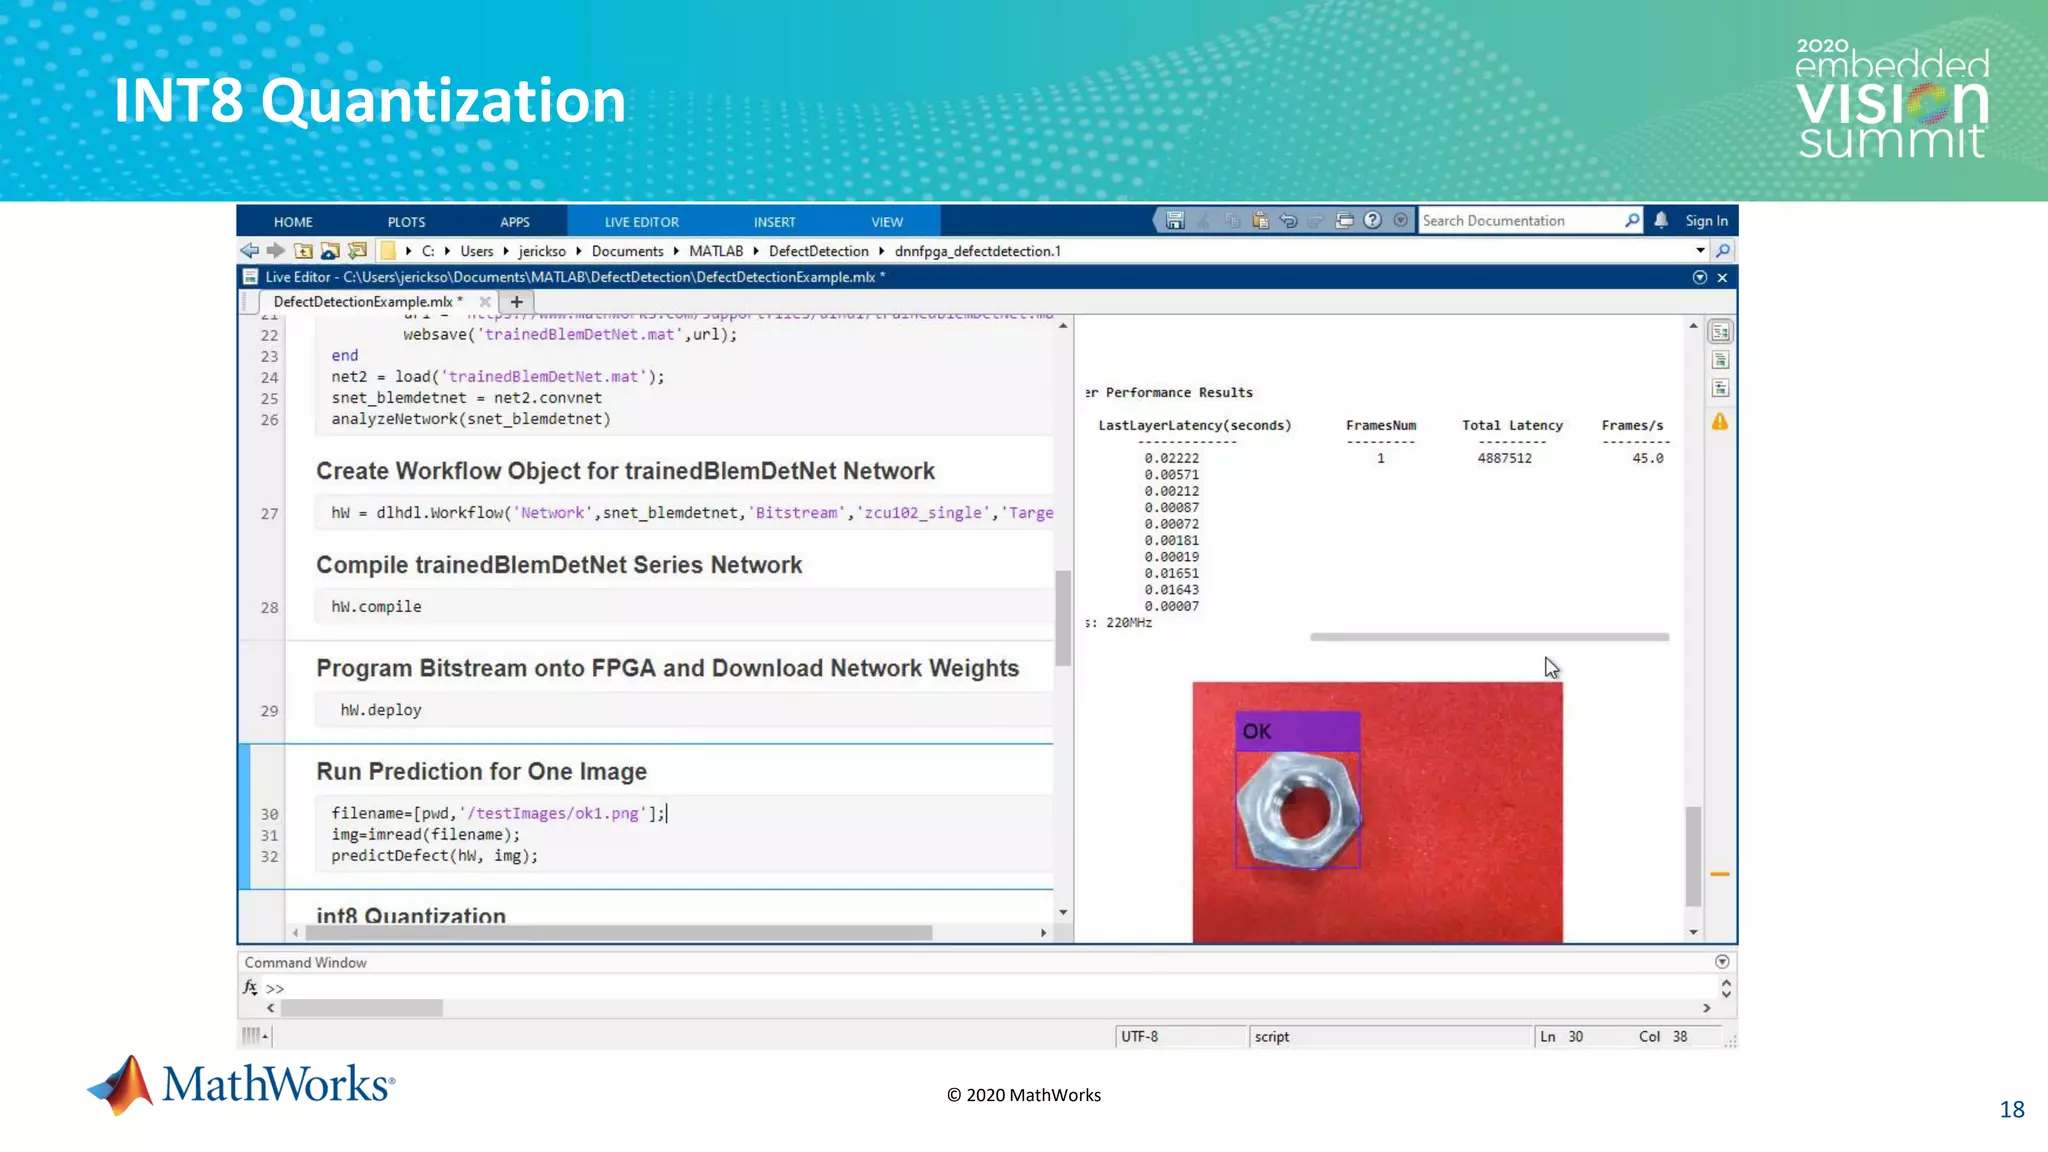Switch to the PLOTS tab
The image size is (2048, 1152).
point(406,222)
